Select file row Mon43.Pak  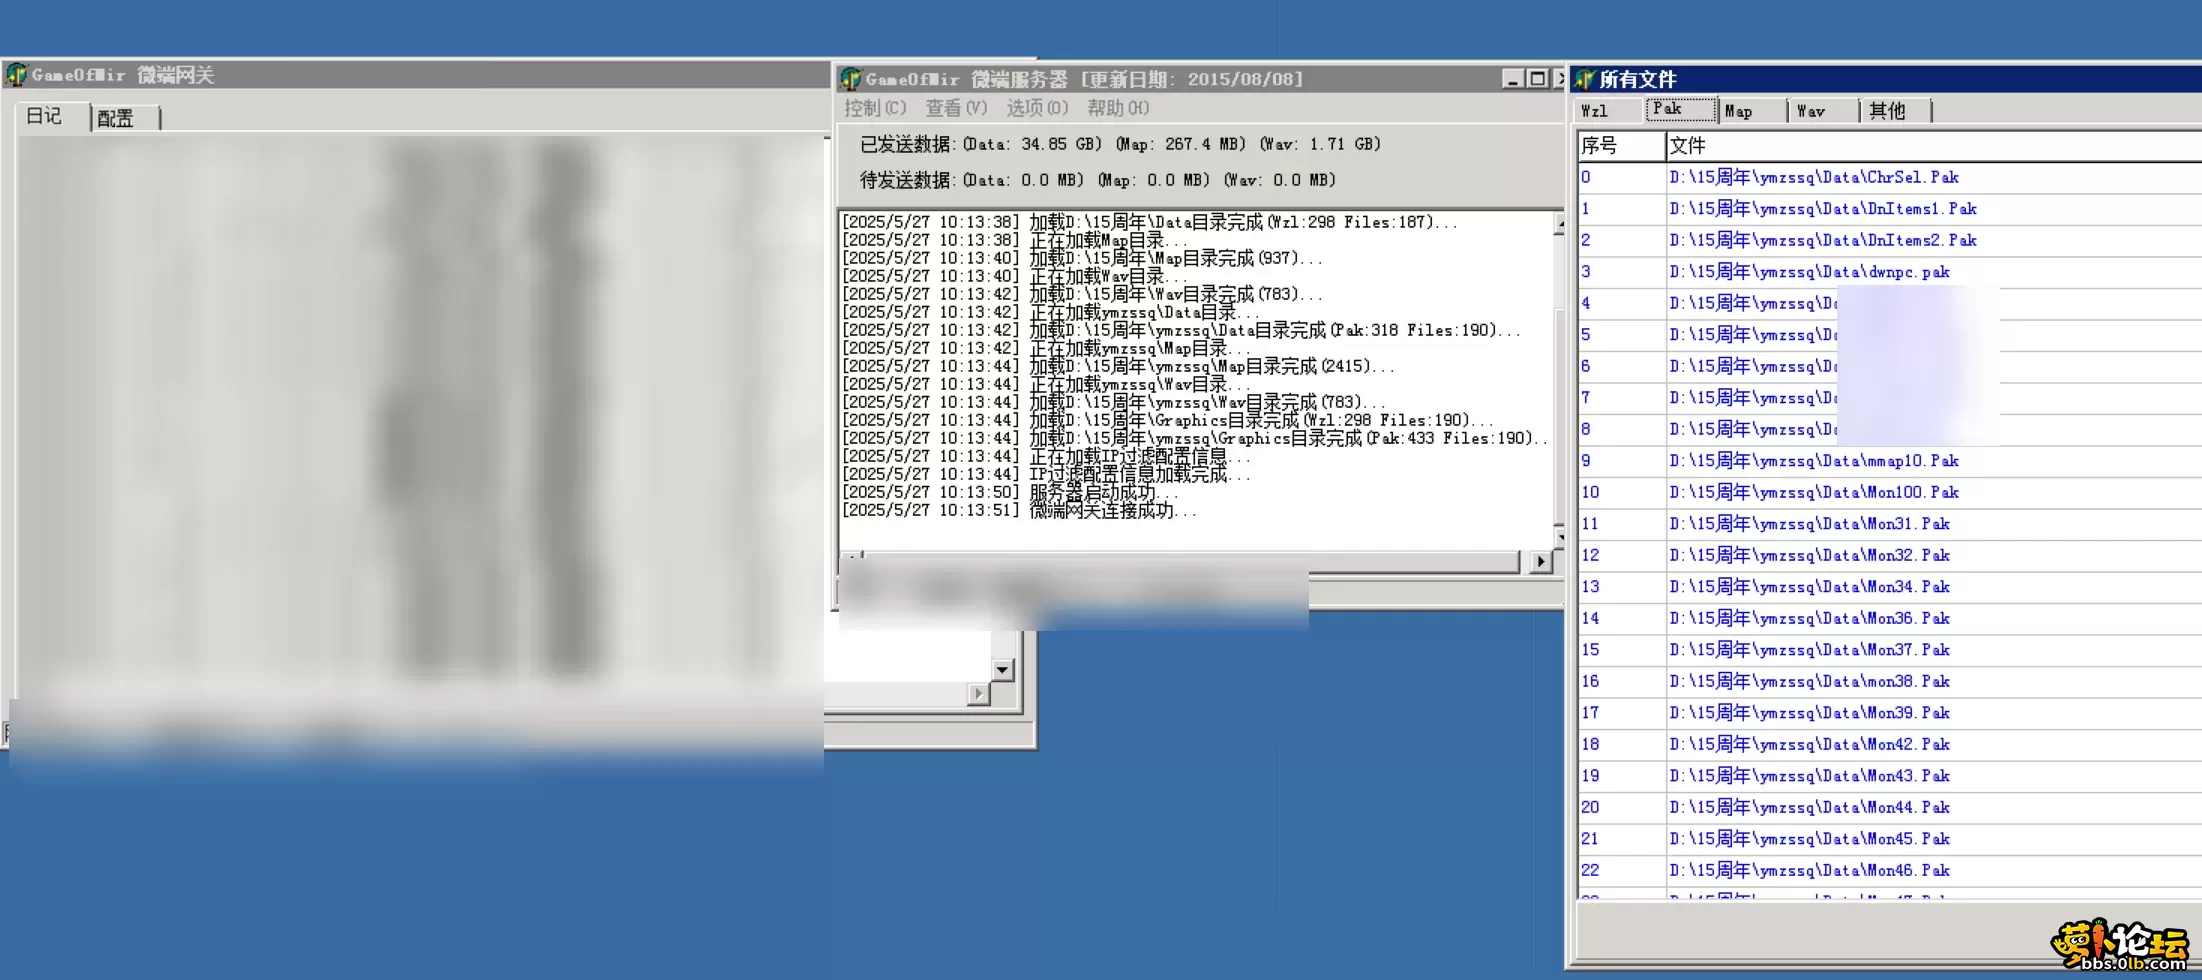tap(1890, 776)
